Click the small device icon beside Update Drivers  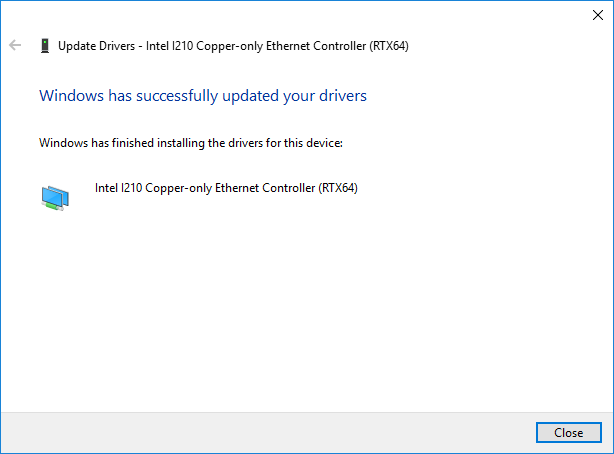(44, 46)
